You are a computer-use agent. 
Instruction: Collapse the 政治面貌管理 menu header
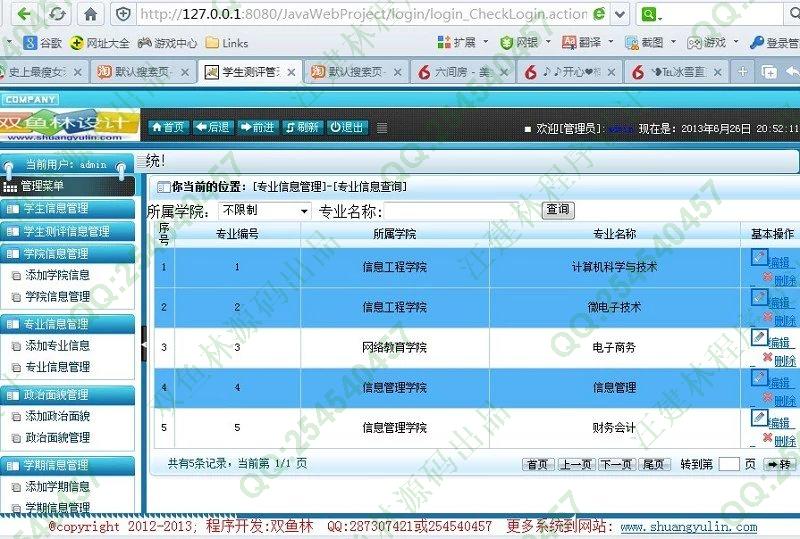(x=67, y=395)
